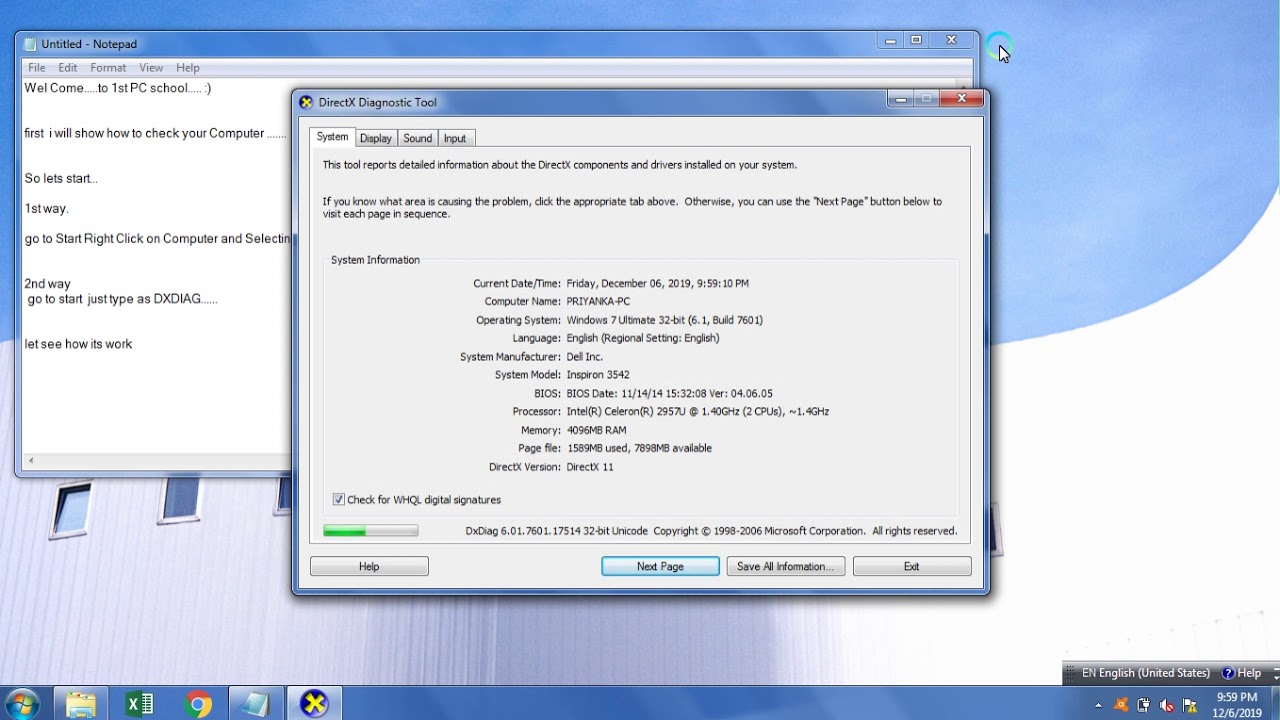Click in Notepad text 'let see how its work'

click(x=78, y=344)
